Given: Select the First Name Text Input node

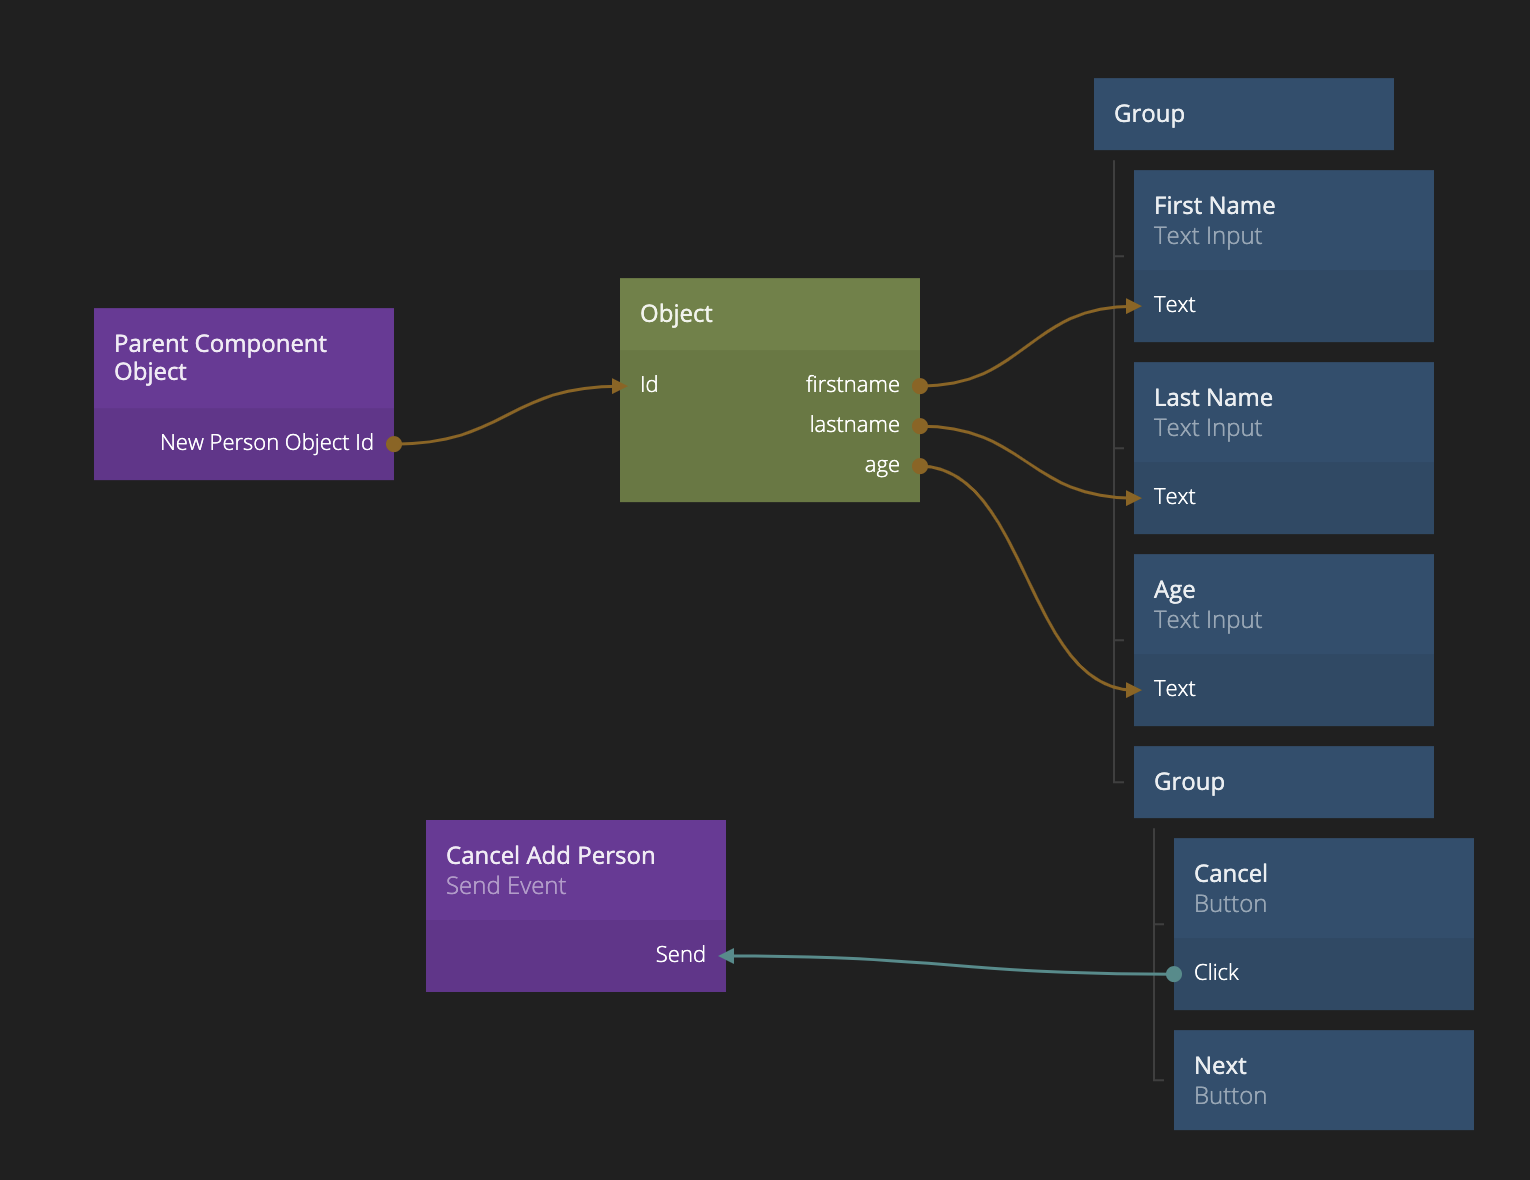Looking at the screenshot, I should (x=1283, y=220).
